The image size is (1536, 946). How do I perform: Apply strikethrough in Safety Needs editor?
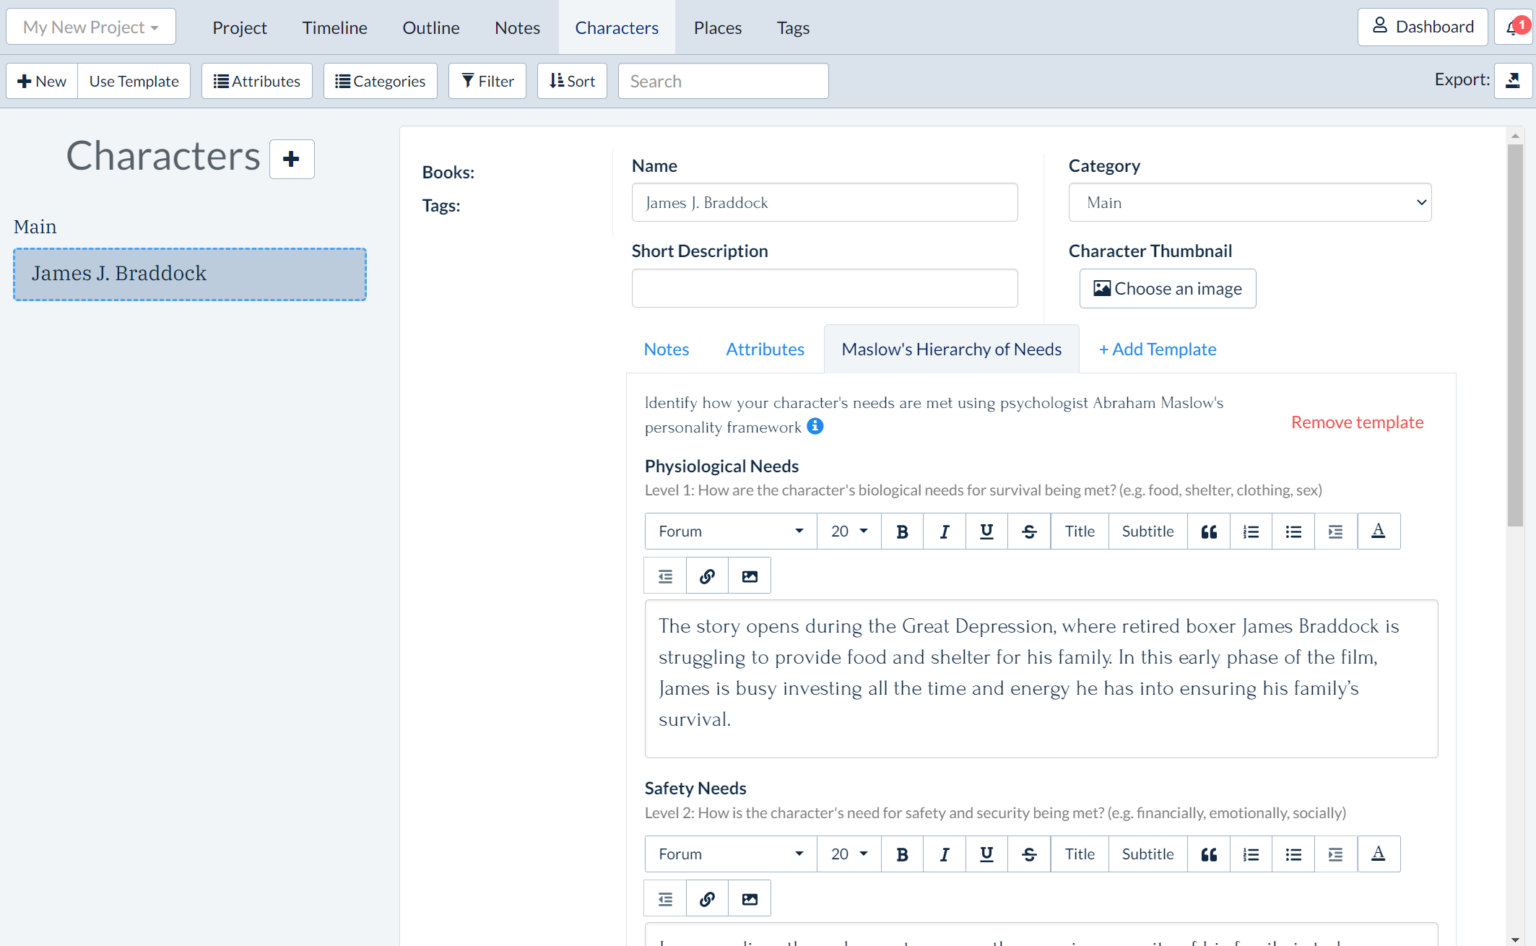point(1029,855)
